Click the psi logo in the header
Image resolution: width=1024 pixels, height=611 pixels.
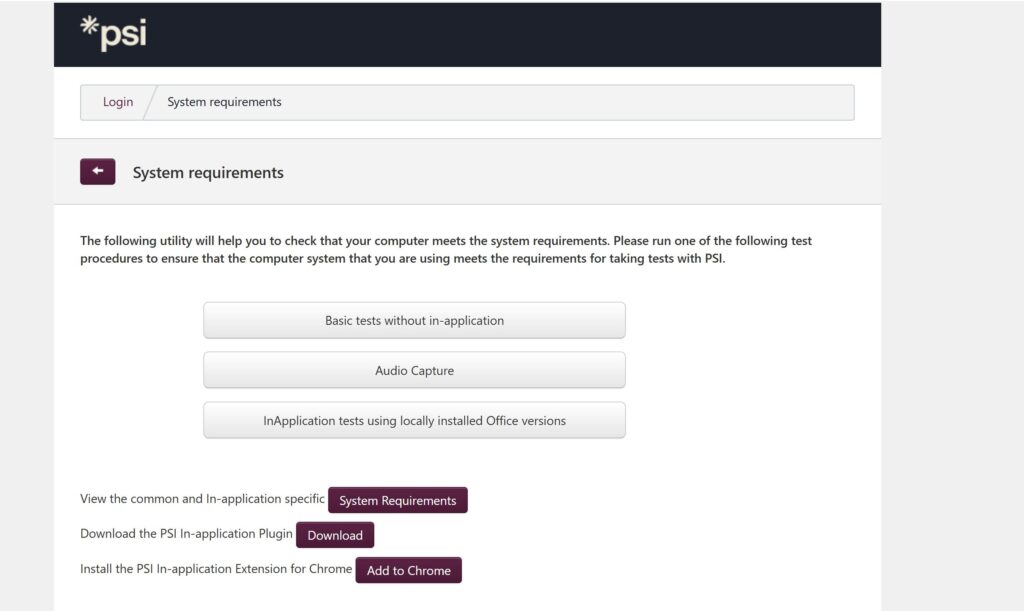[114, 33]
